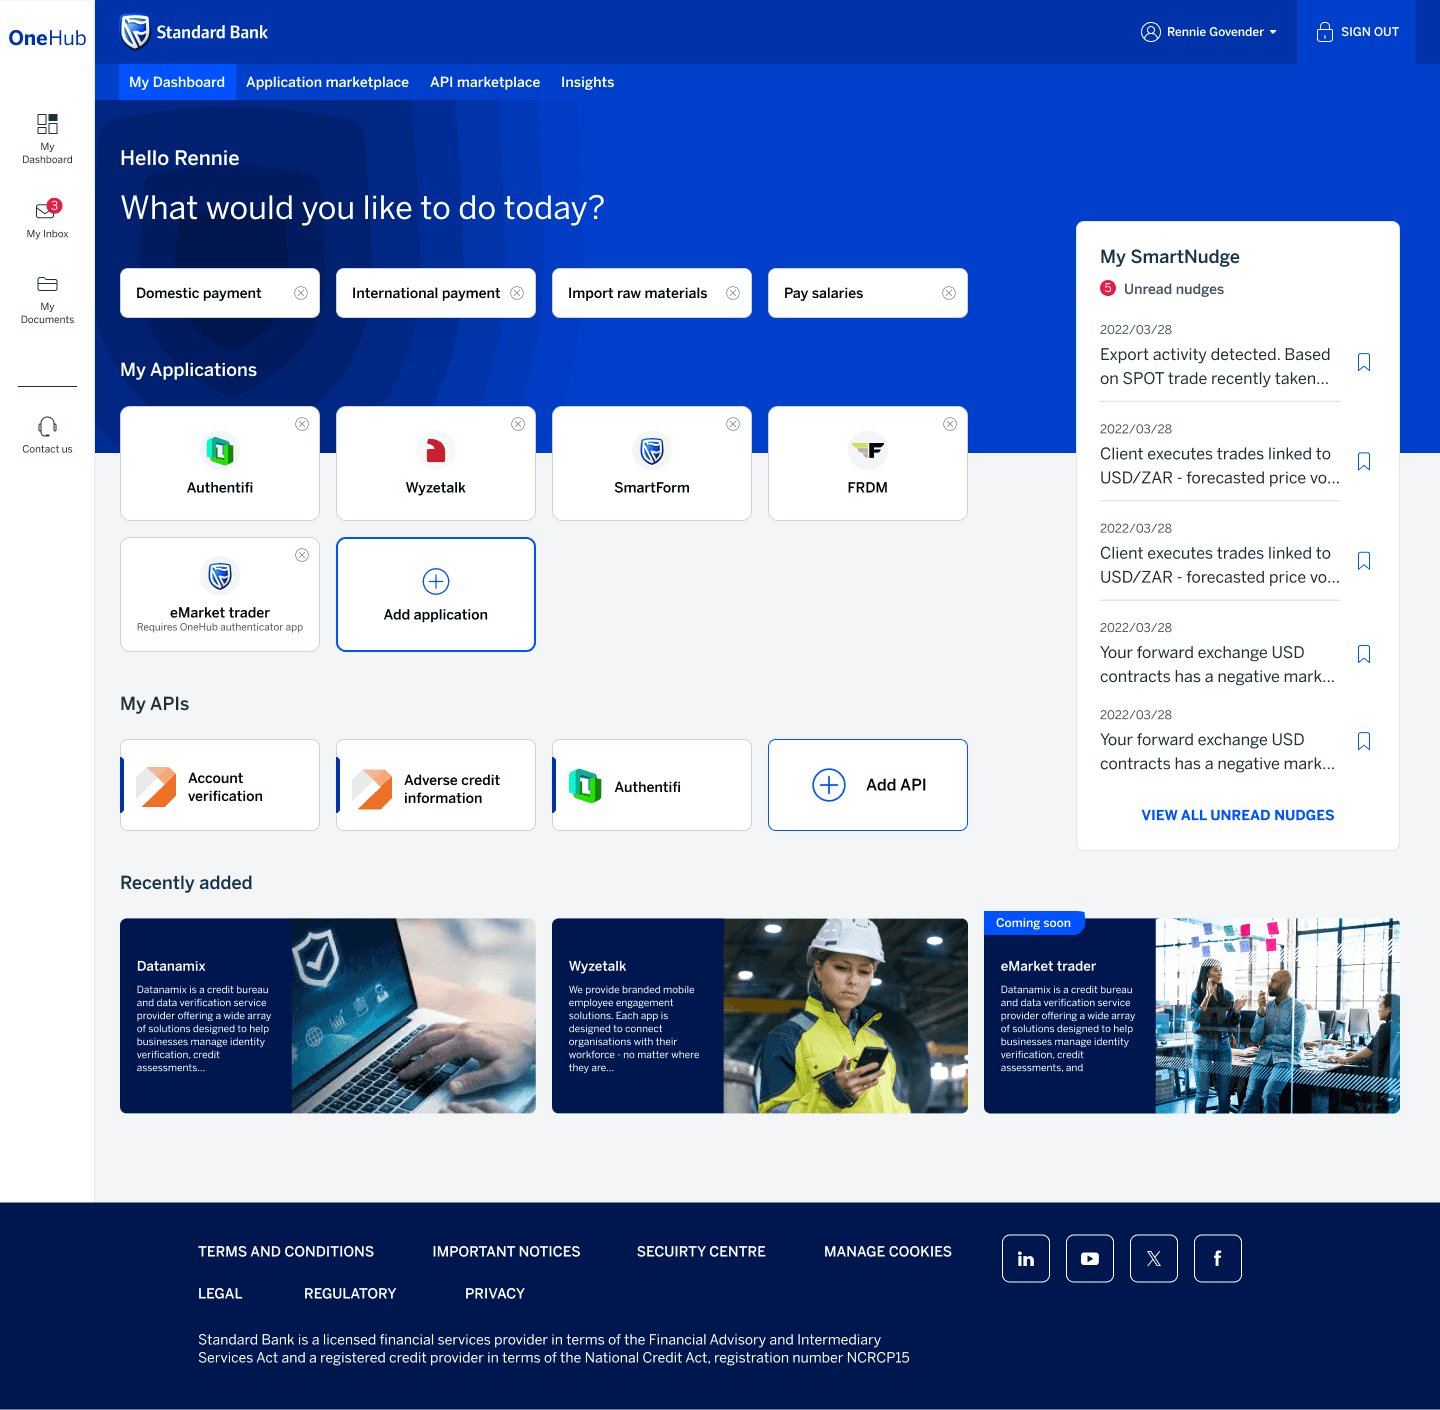Remove the International payment shortcut
This screenshot has height=1410, width=1440.
[x=517, y=293]
